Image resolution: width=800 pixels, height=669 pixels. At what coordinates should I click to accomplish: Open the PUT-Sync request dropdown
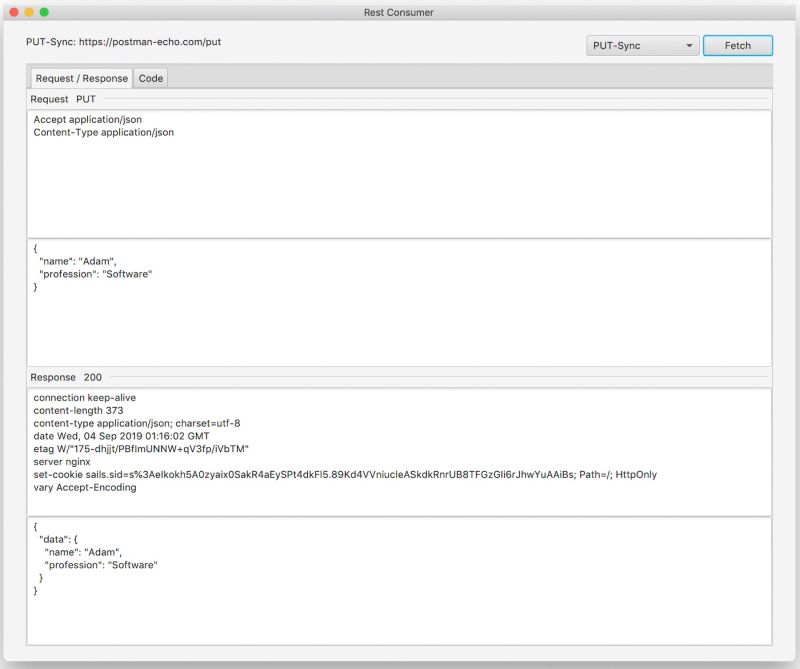641,45
